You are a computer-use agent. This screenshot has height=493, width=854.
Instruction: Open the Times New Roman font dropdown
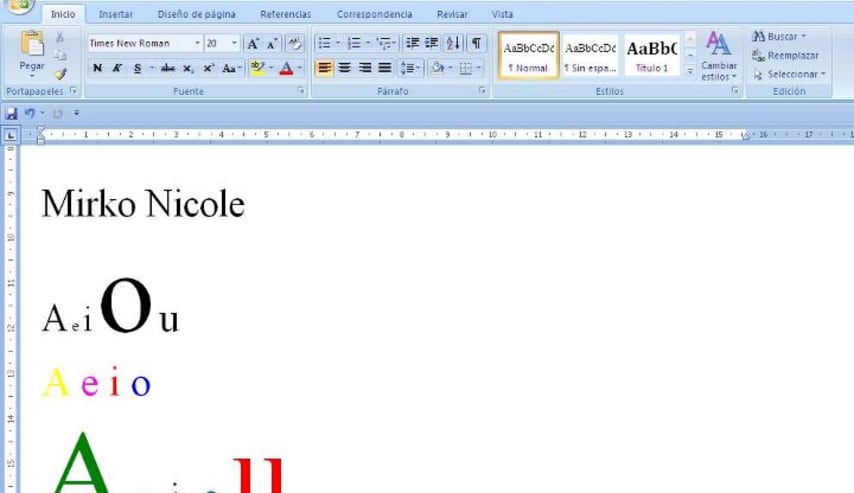(196, 43)
